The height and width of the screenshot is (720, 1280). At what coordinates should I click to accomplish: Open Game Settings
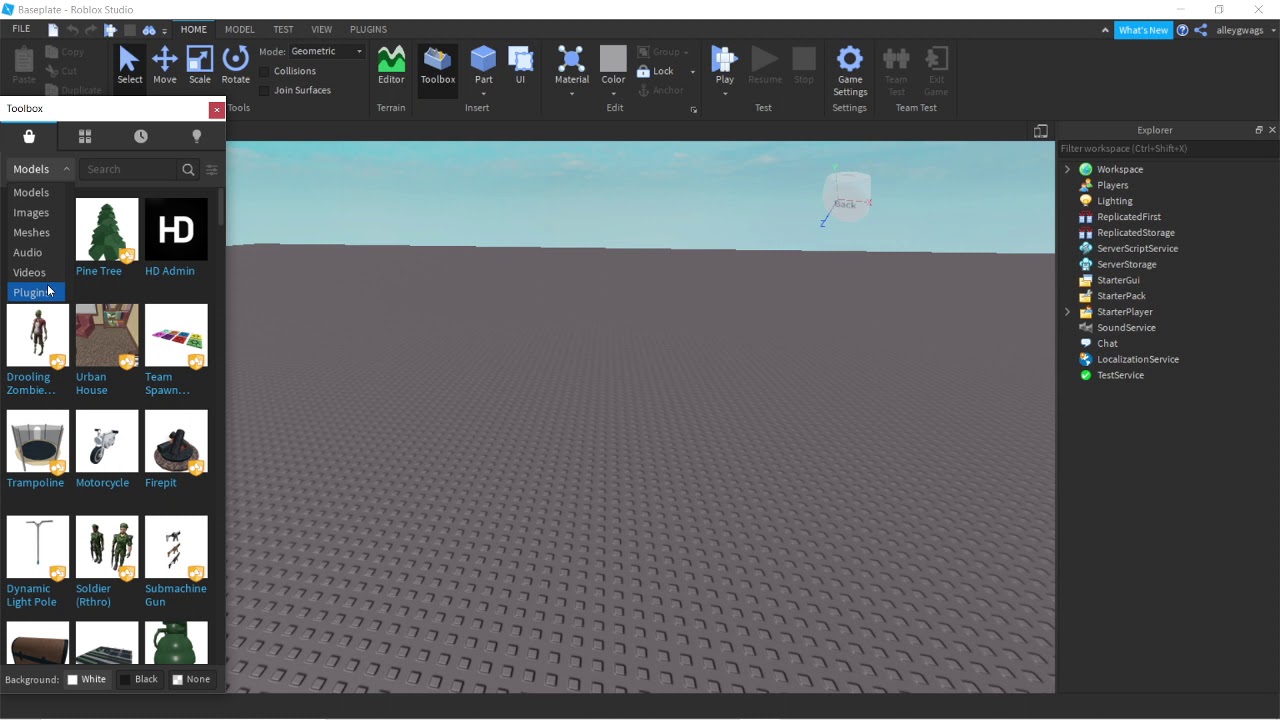[x=850, y=70]
